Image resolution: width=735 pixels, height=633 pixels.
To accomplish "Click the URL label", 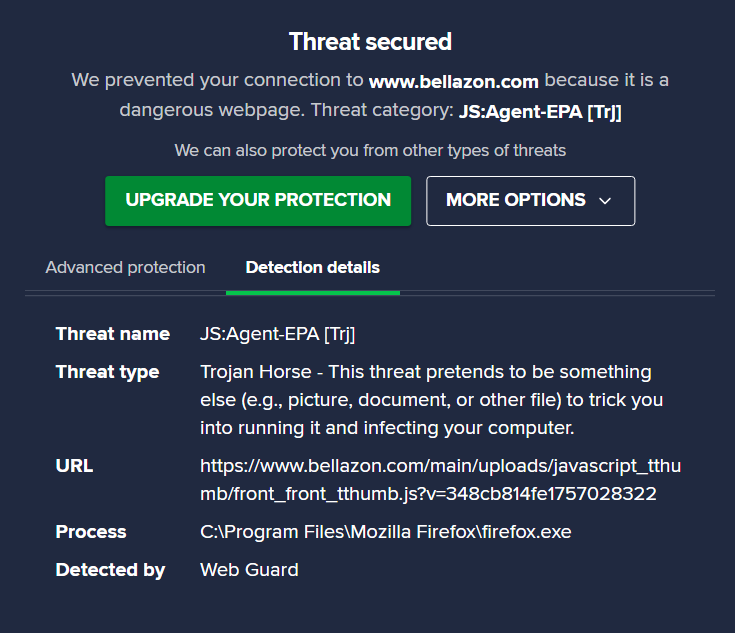I will tap(74, 466).
